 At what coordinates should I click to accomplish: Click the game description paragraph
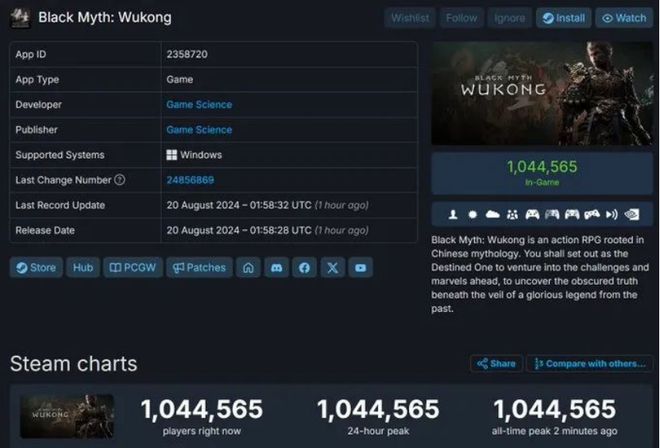click(540, 274)
